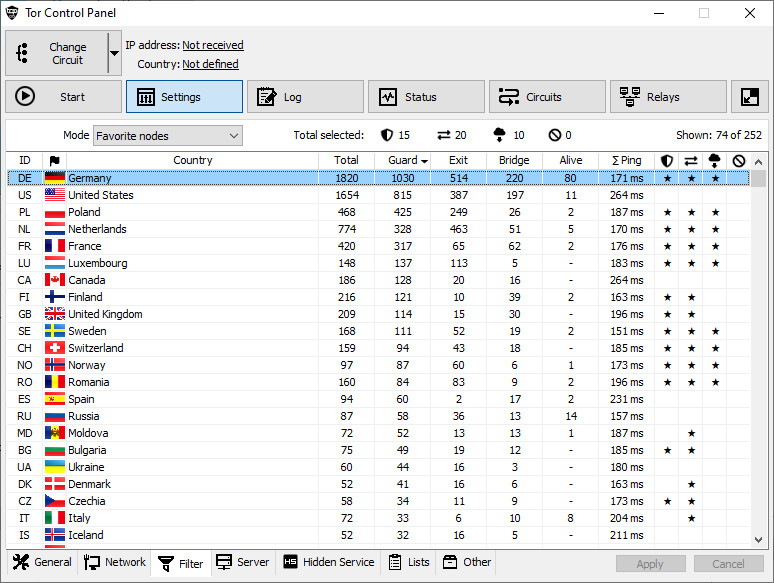Viewport: 774px width, 583px height.
Task: Sort by the Exit column header
Action: pyautogui.click(x=458, y=160)
